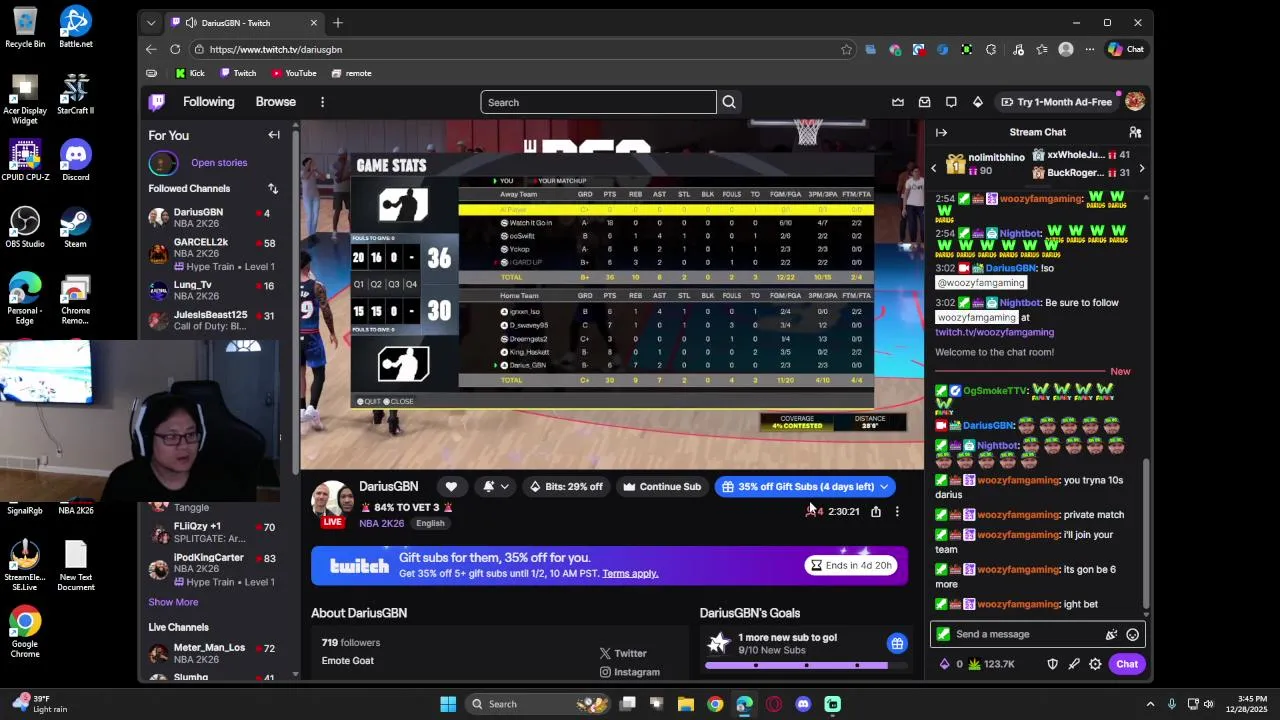Open the stream's three-dot options menu

click(x=897, y=511)
